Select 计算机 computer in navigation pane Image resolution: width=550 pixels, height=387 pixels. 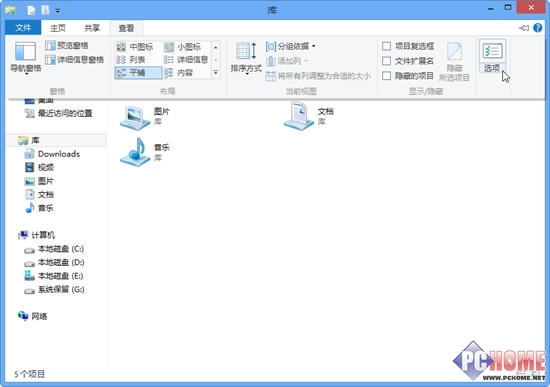[x=36, y=235]
